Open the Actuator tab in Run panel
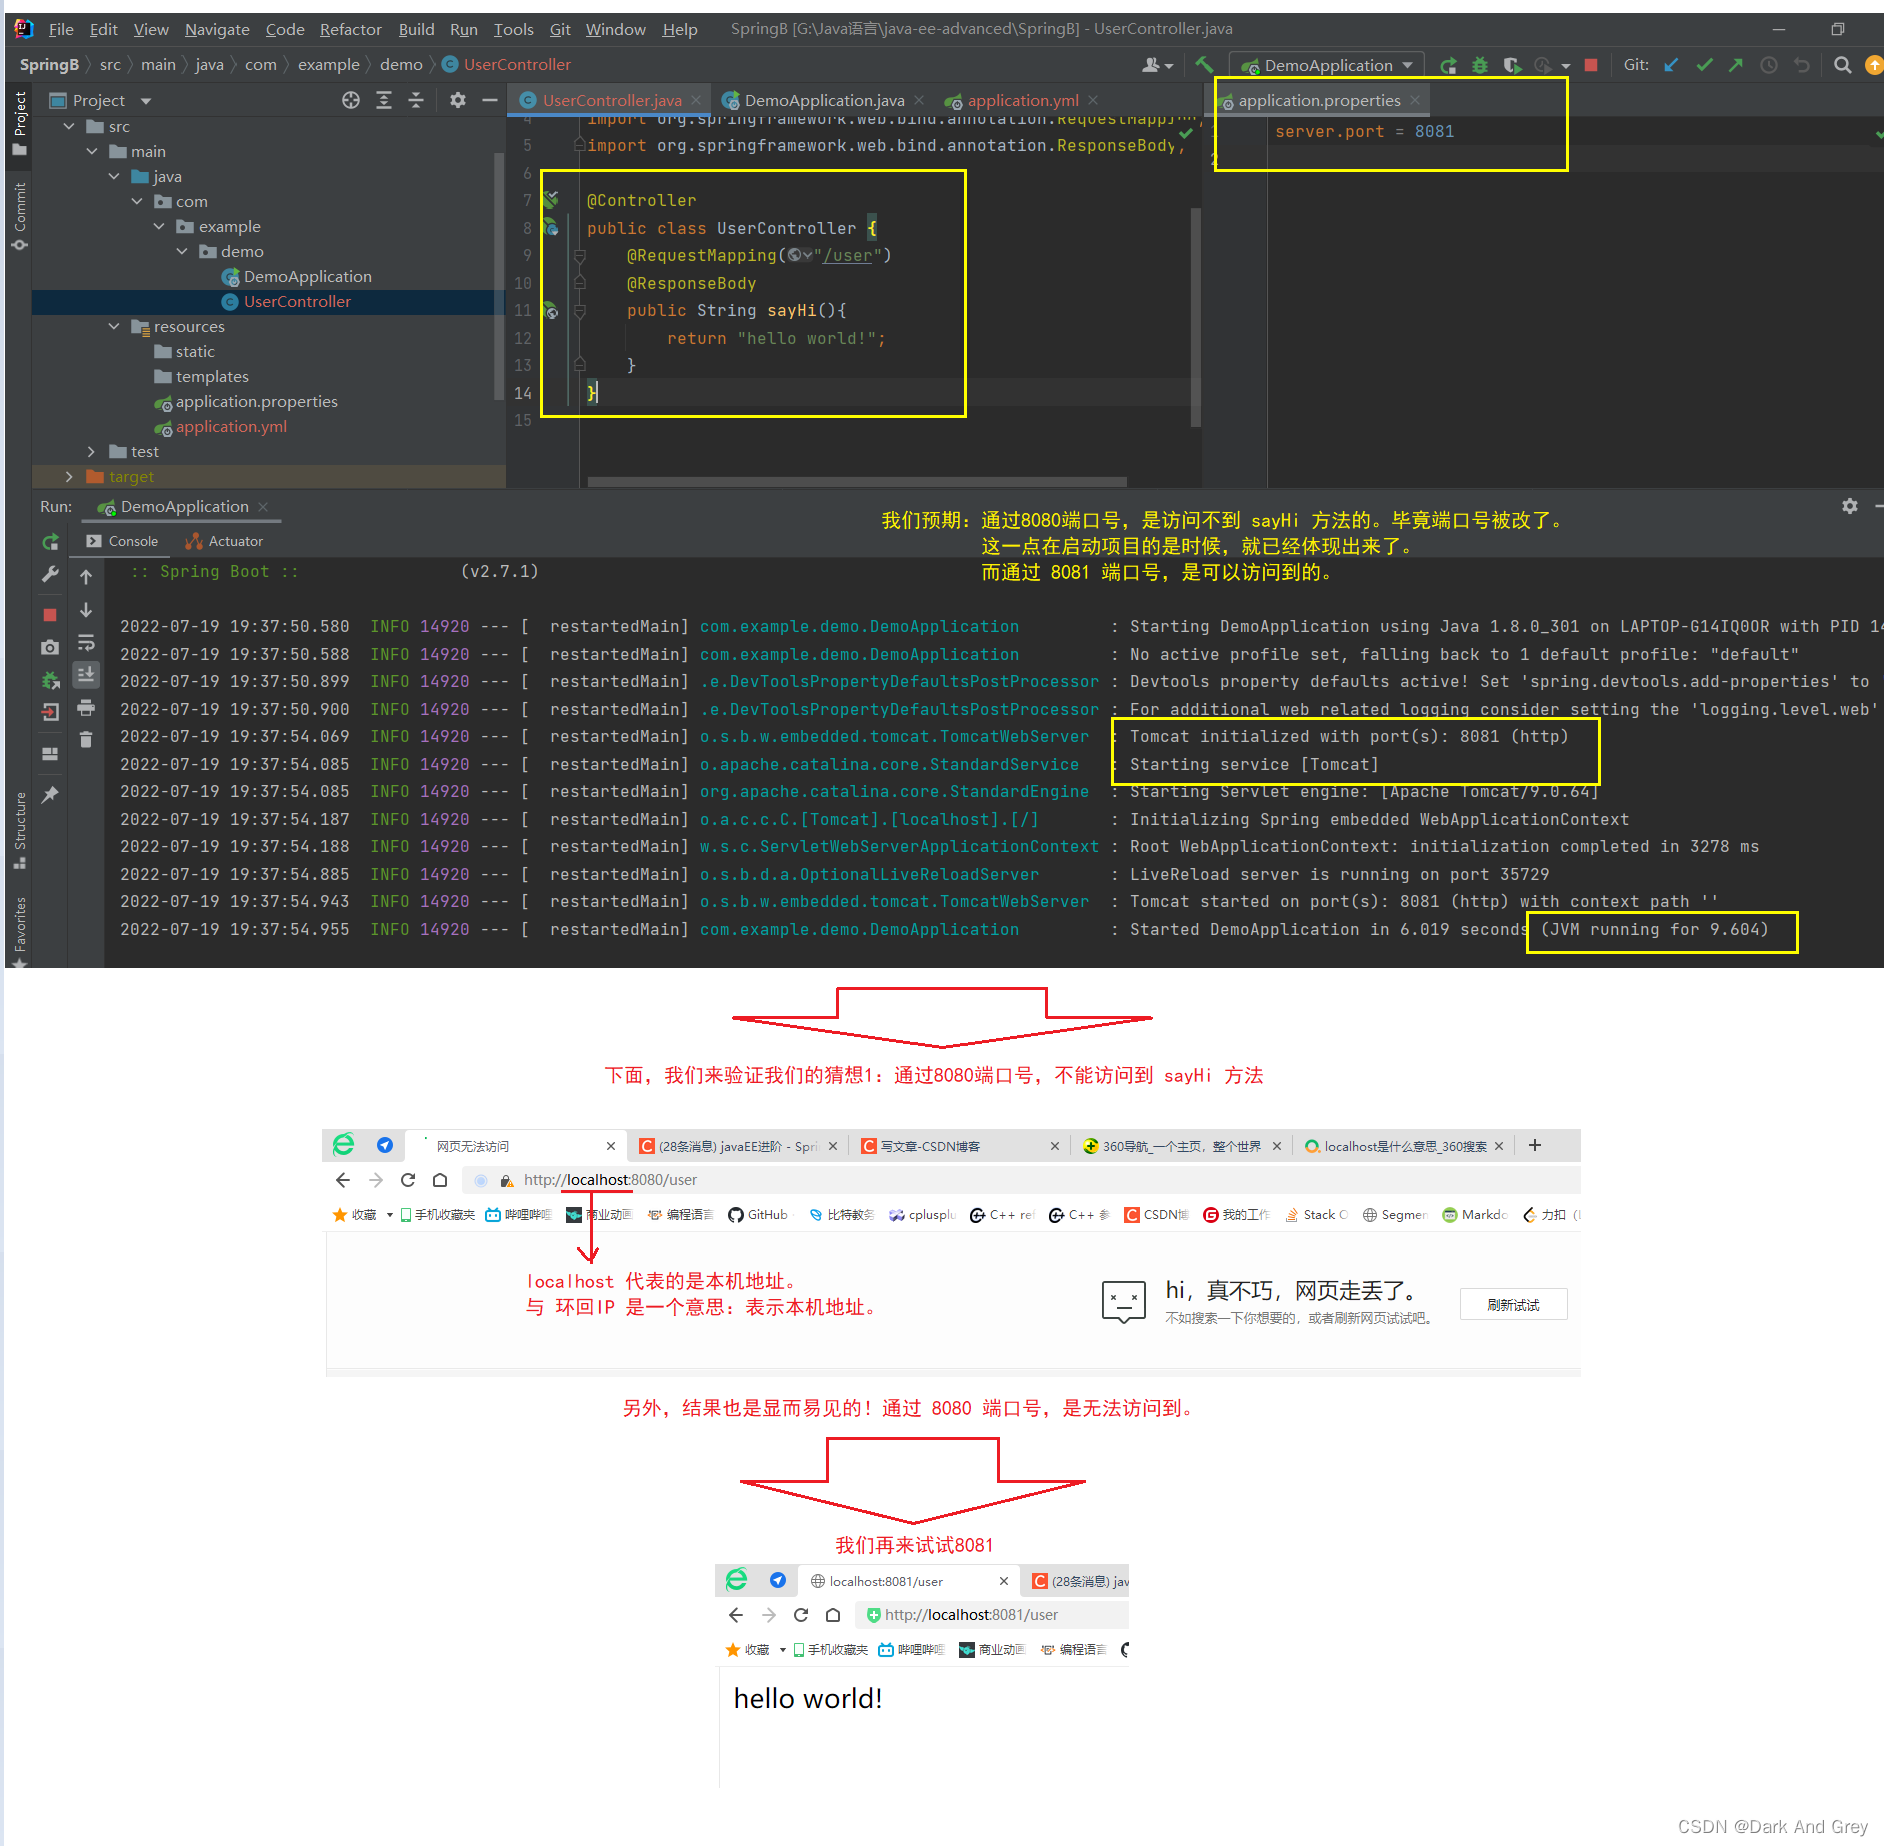Image resolution: width=1884 pixels, height=1846 pixels. pyautogui.click(x=225, y=541)
